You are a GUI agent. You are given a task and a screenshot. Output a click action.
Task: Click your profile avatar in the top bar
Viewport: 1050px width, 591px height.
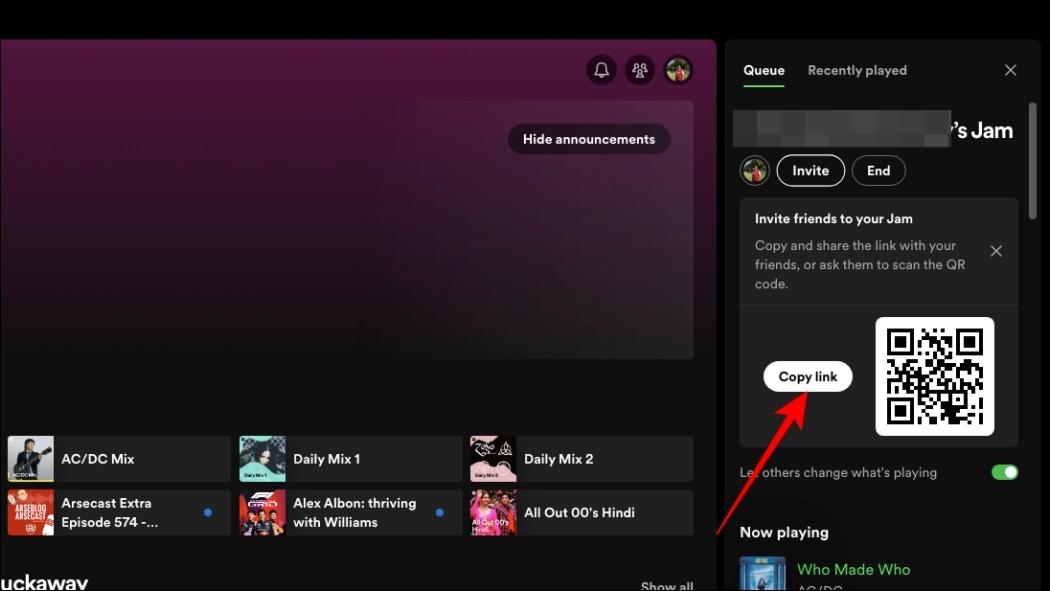(x=679, y=70)
